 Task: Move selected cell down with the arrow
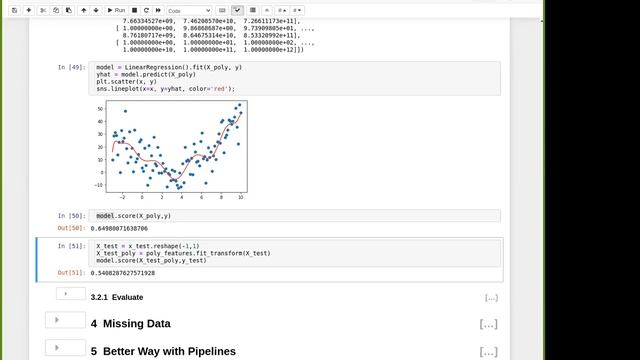click(96, 10)
